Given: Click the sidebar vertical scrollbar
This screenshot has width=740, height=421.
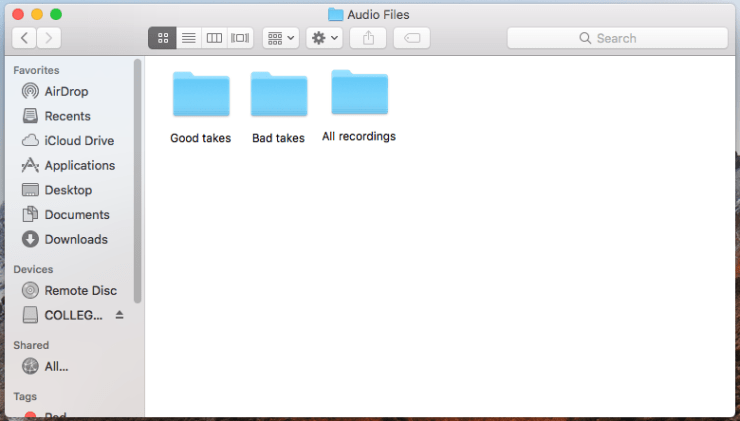Looking at the screenshot, I should point(138,180).
